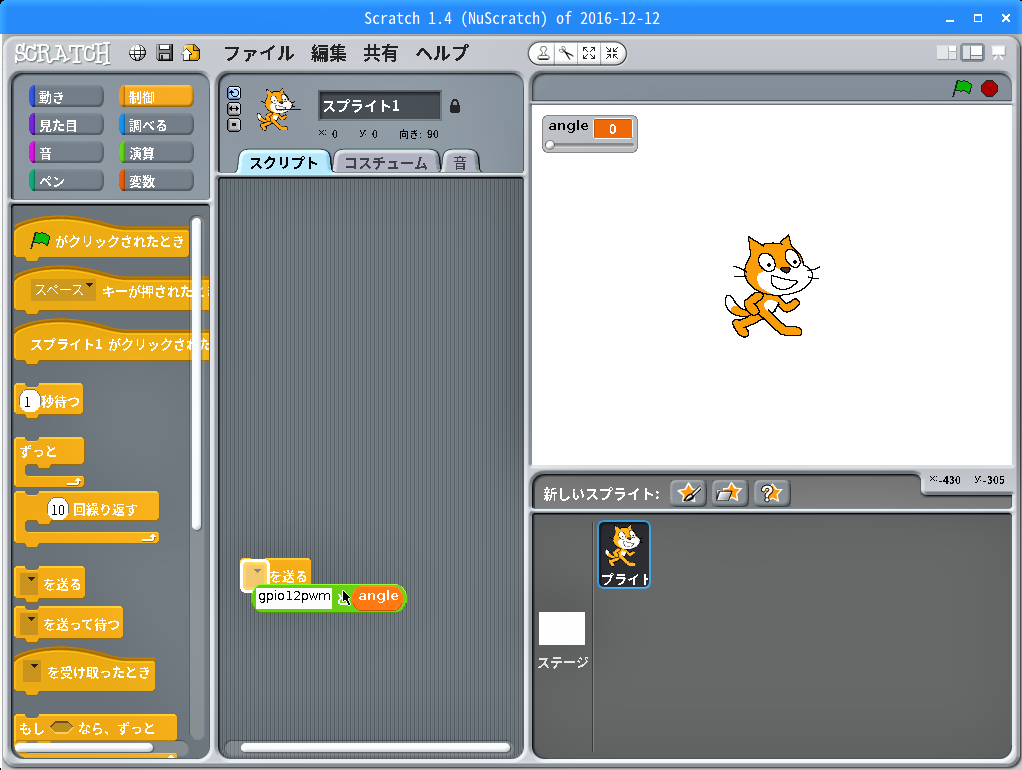Click the globe language icon
Screen dimensions: 1022x770
tap(138, 53)
